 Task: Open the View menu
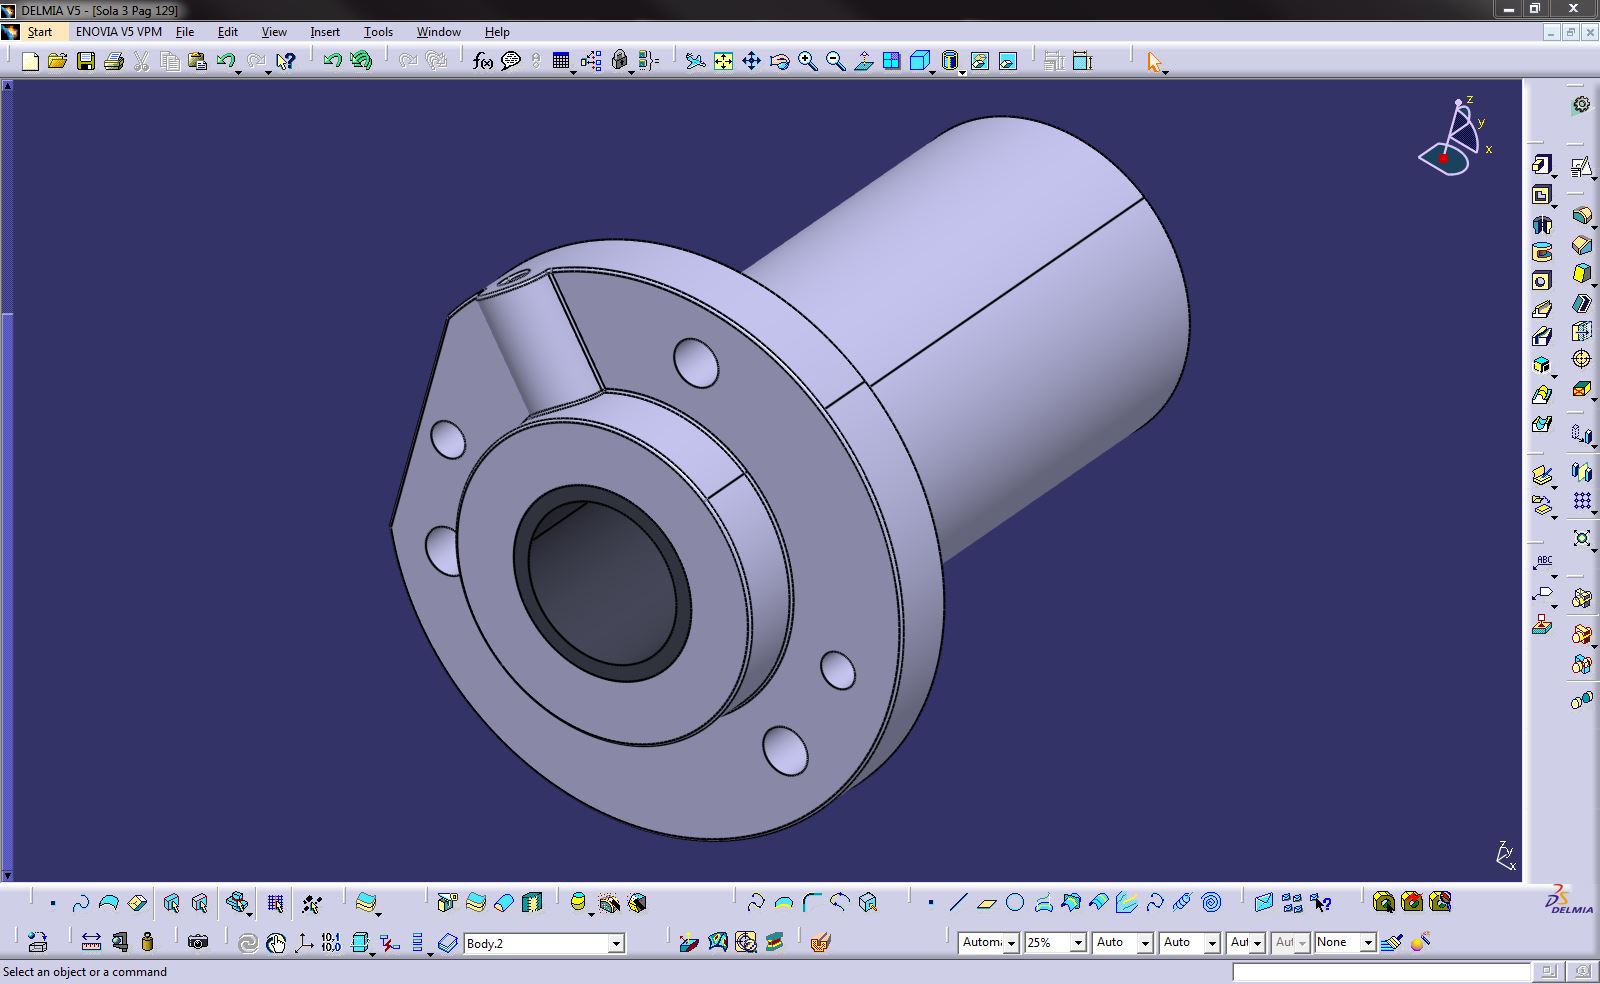(274, 32)
